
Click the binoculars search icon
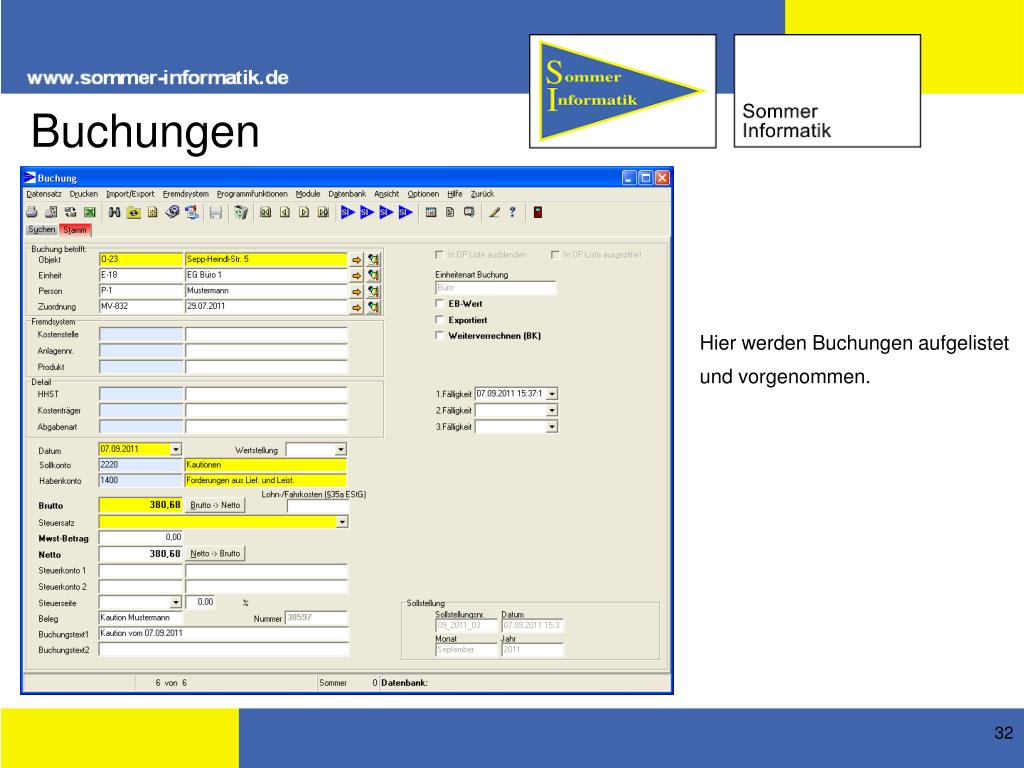114,212
